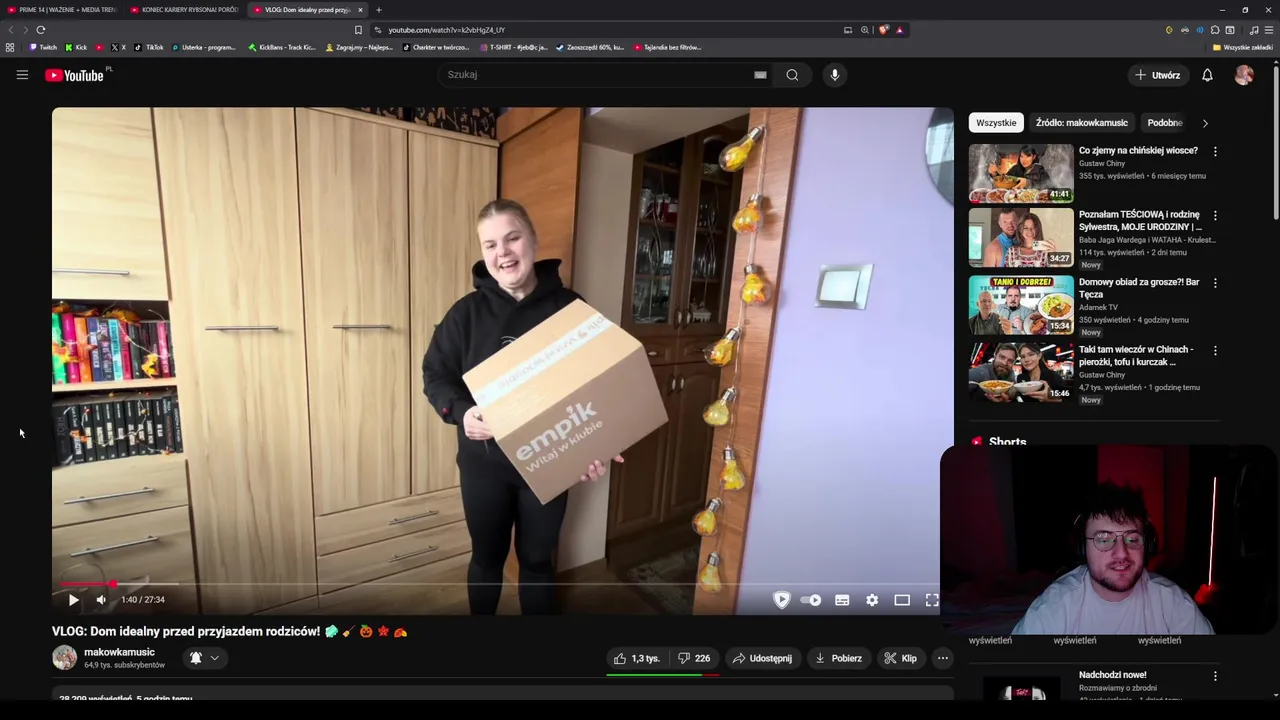Click the search magnifier button
1280x720 pixels.
pos(792,75)
